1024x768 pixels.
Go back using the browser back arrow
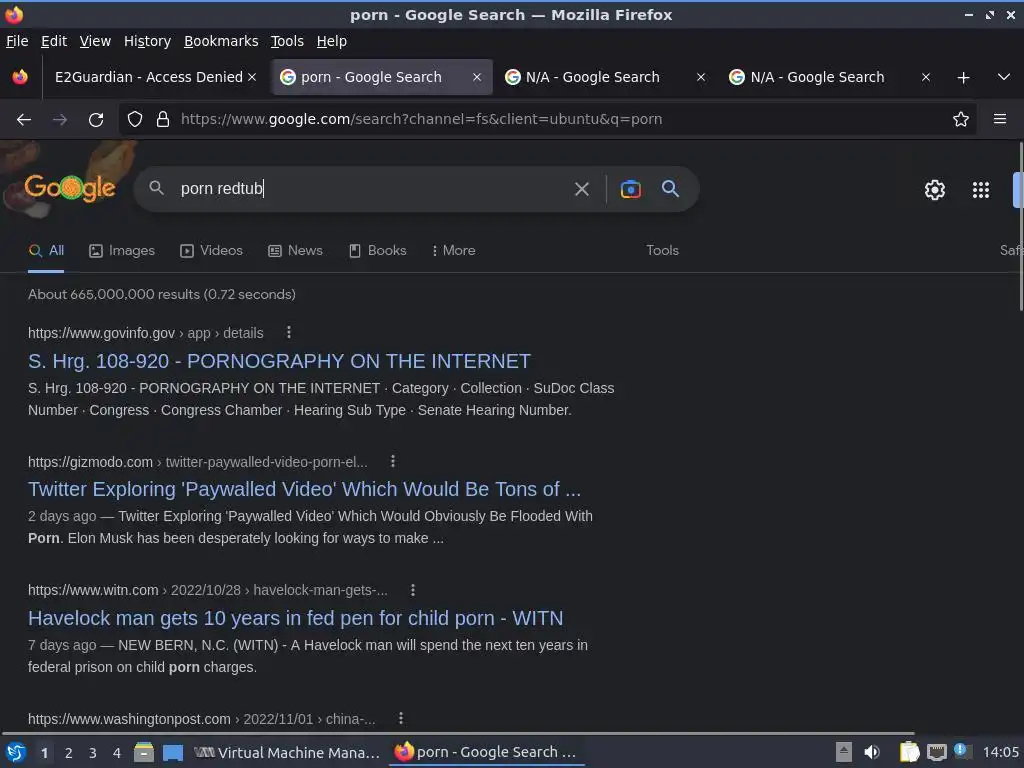pos(24,120)
